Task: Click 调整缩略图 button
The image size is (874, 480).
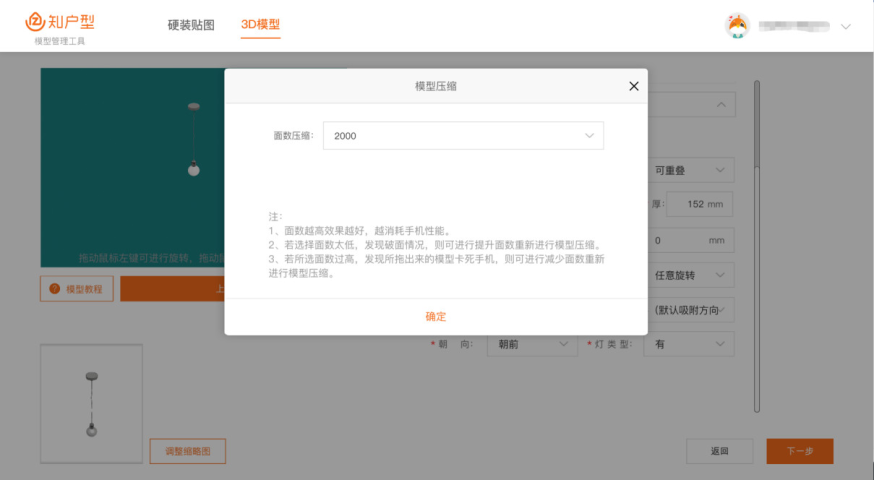Action: pos(188,451)
